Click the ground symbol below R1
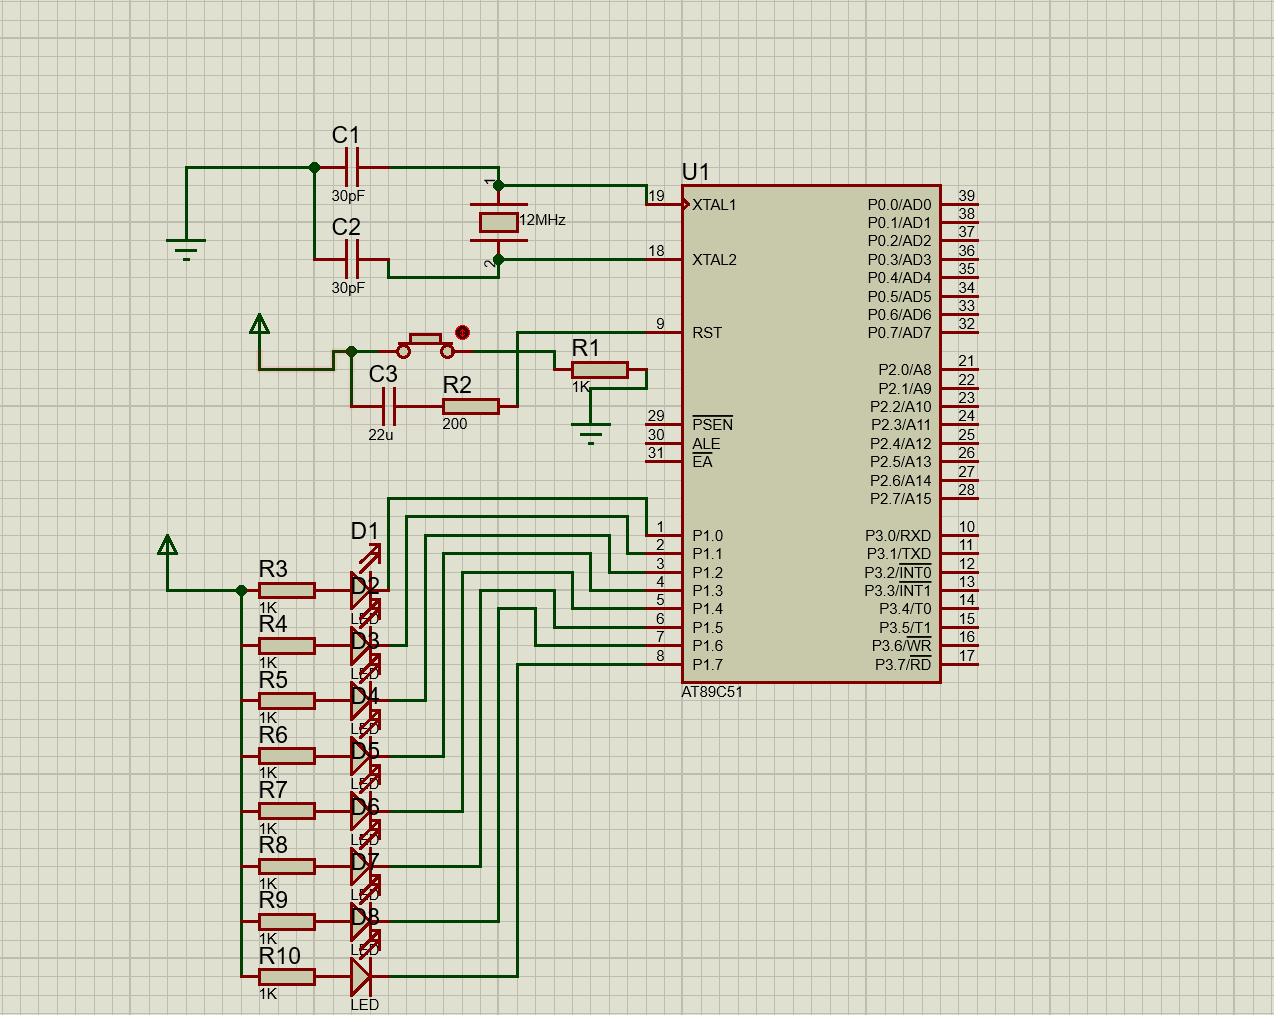The height and width of the screenshot is (1015, 1274). click(x=591, y=433)
